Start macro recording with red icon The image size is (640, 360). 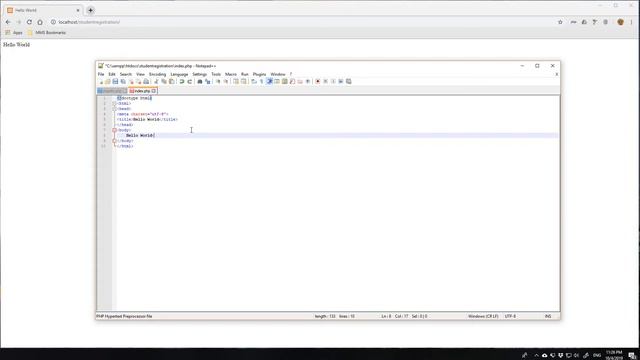point(318,82)
